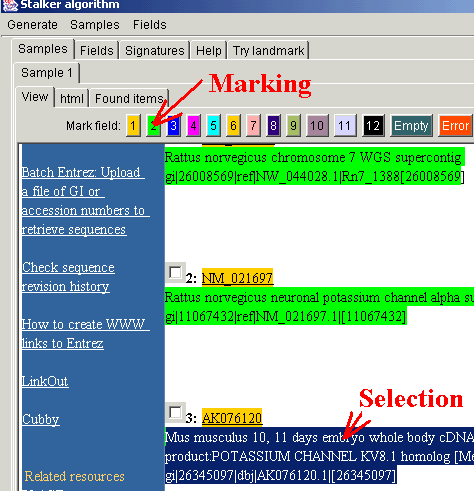Image resolution: width=474 pixels, height=491 pixels.
Task: Switch to the Signatures tab
Action: 155,51
